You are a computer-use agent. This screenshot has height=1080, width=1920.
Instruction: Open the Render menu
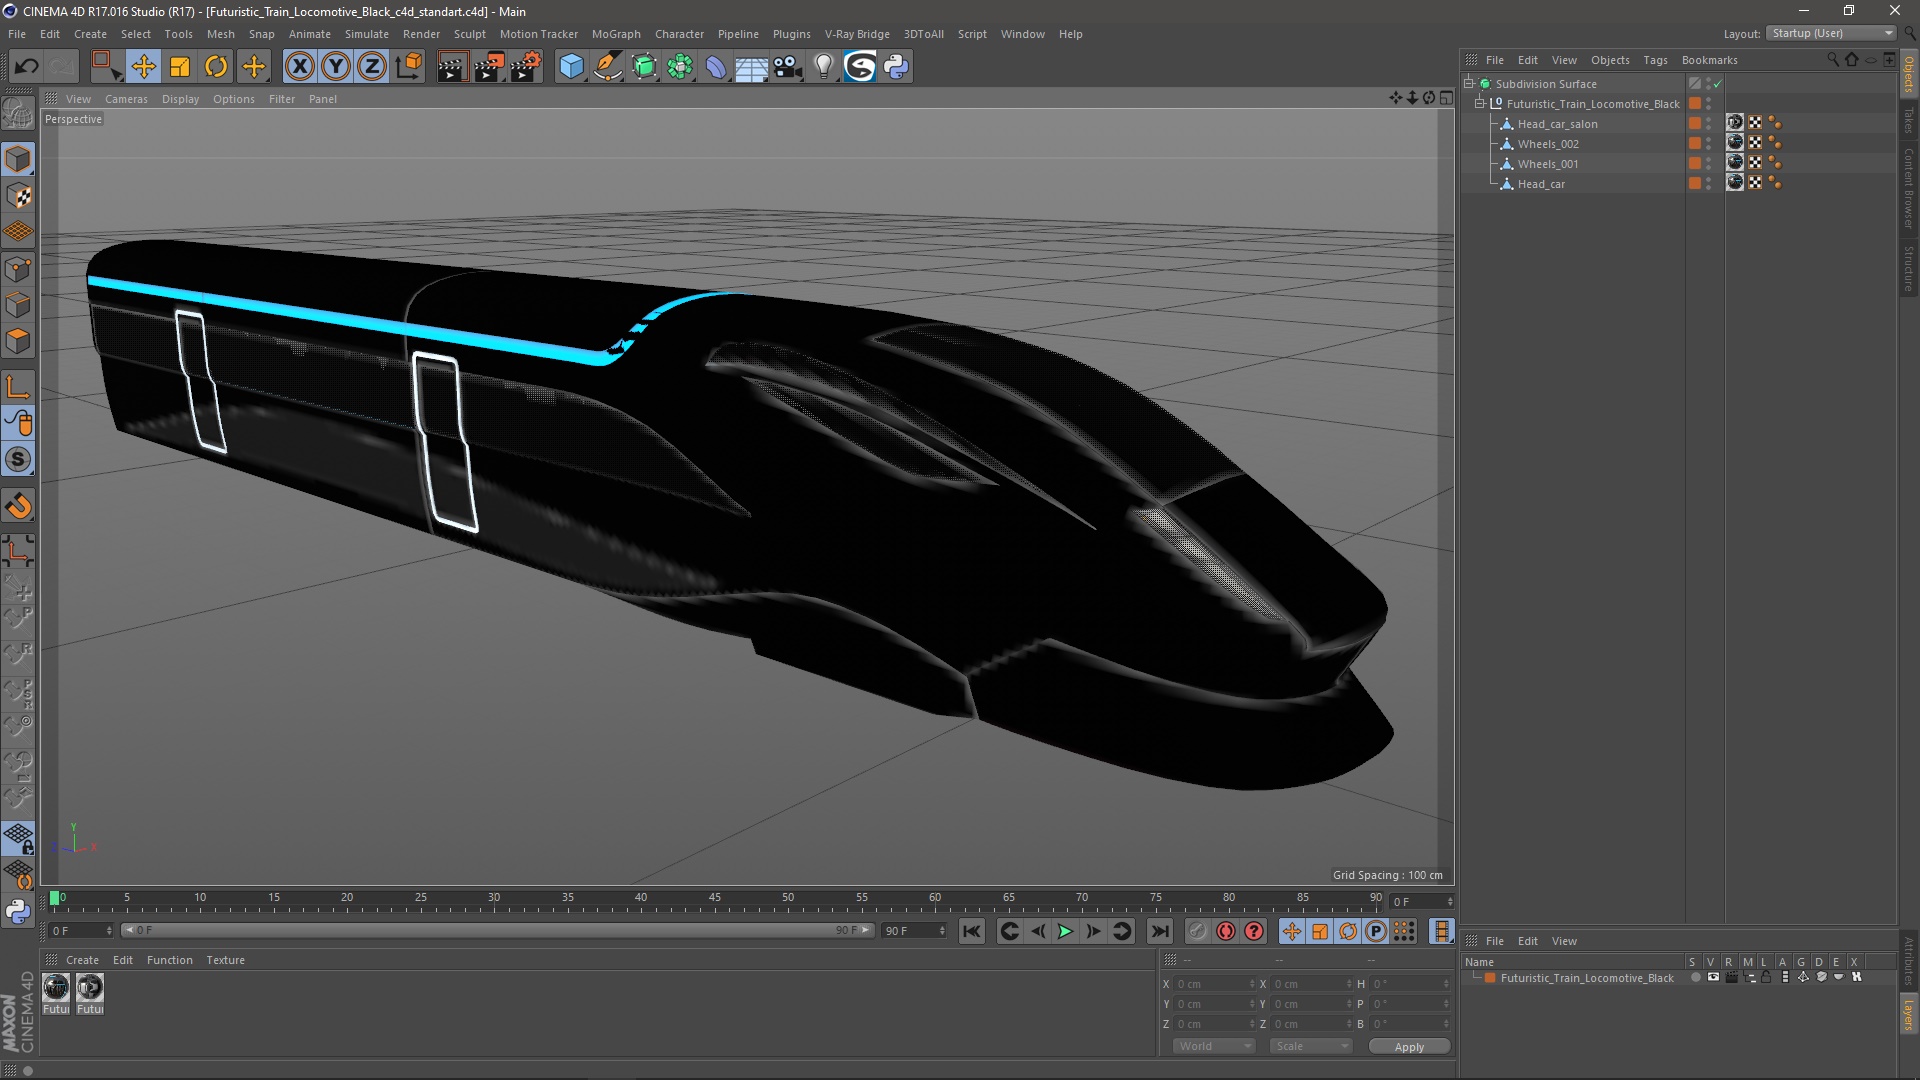(x=421, y=34)
